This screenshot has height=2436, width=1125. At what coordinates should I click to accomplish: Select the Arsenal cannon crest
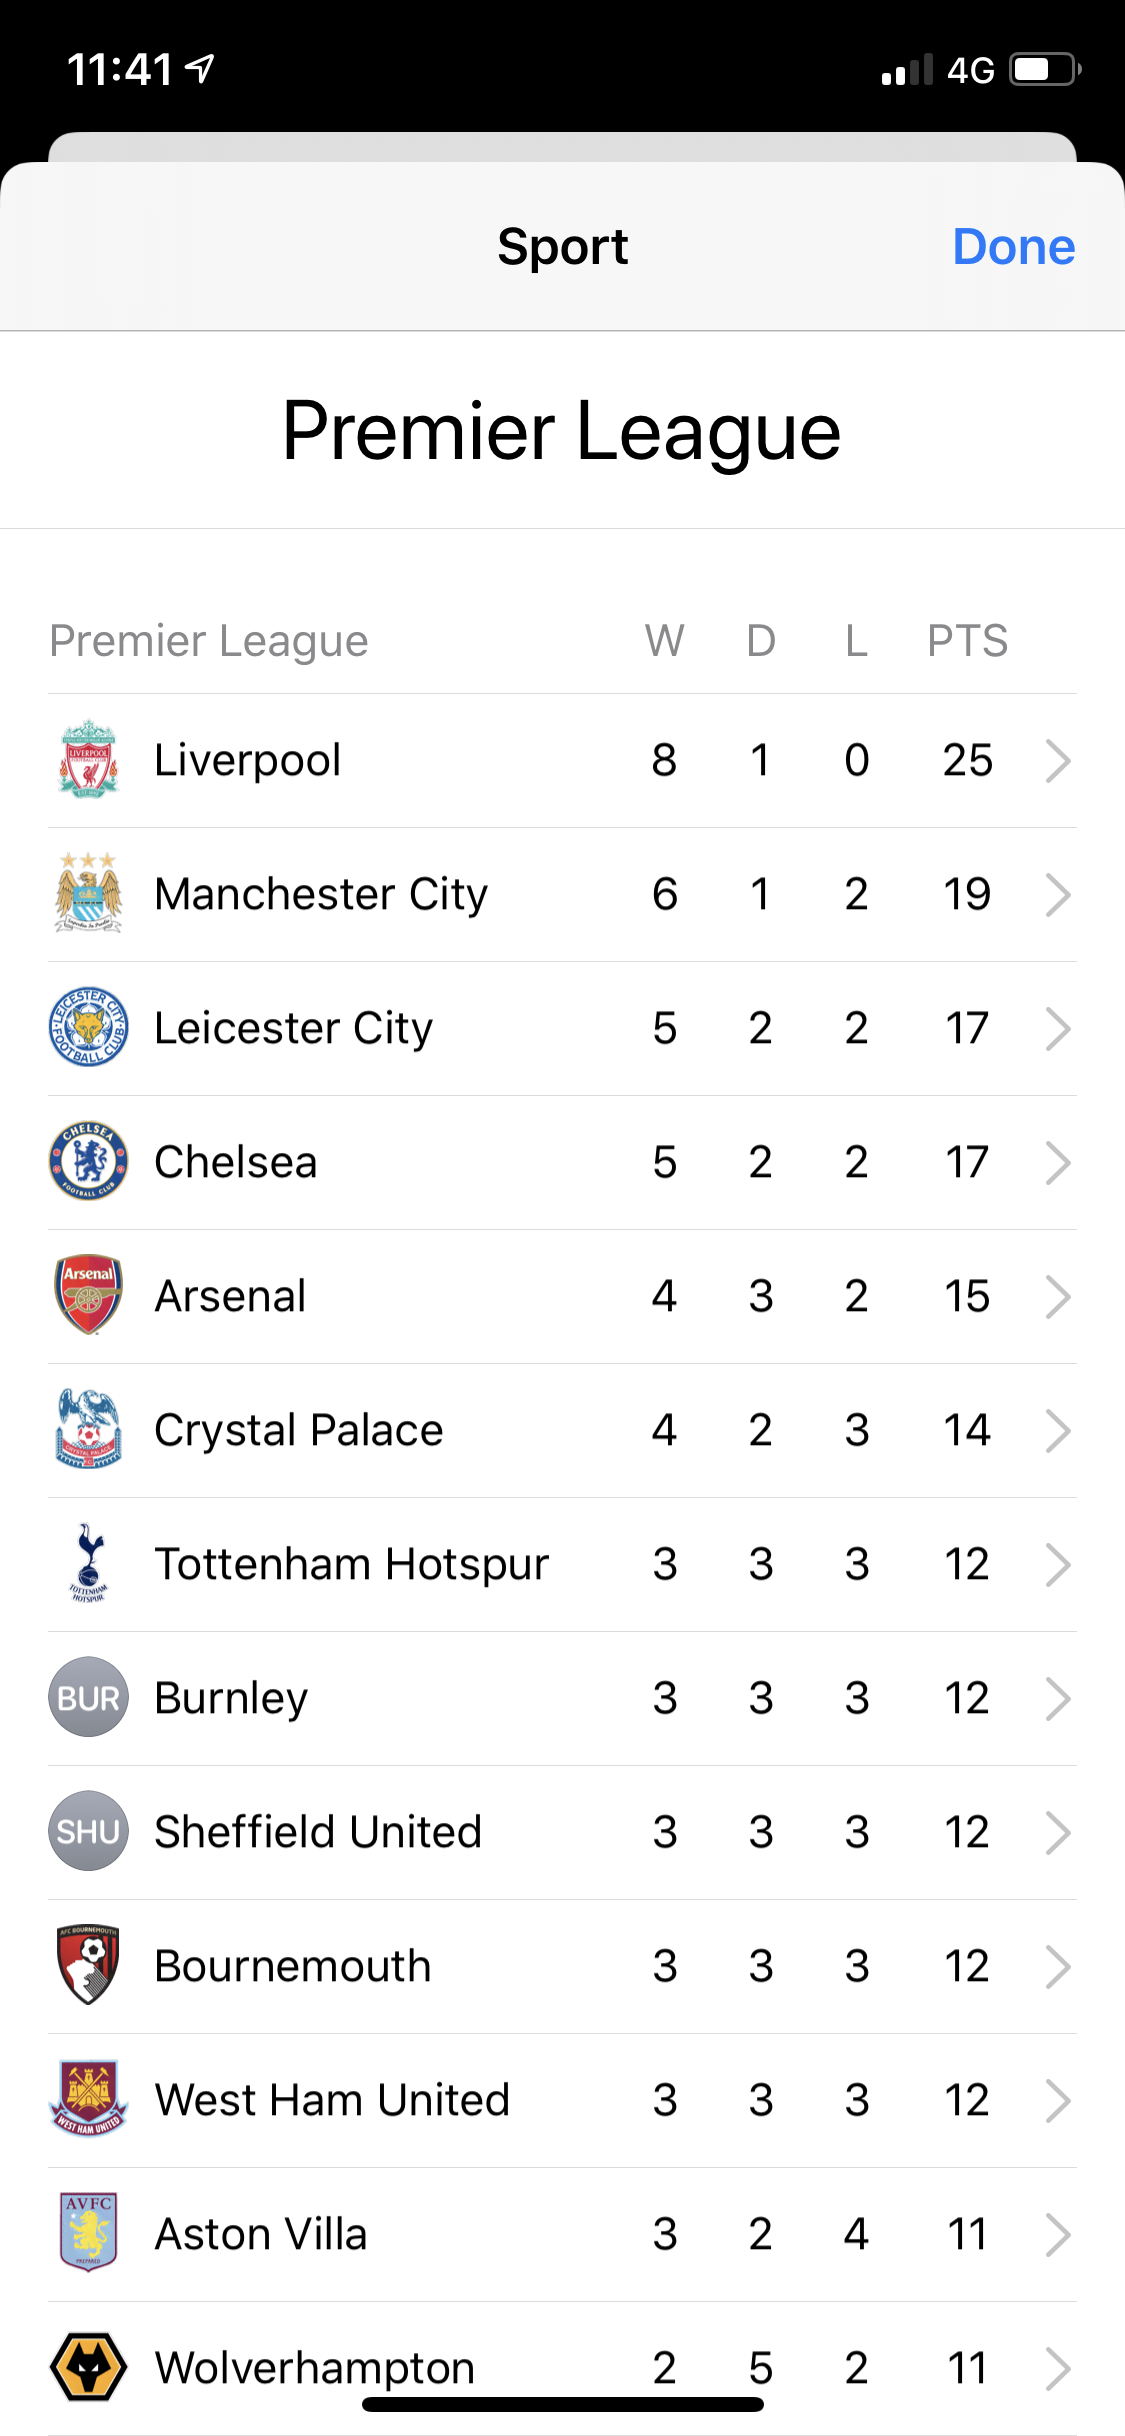(x=89, y=1295)
